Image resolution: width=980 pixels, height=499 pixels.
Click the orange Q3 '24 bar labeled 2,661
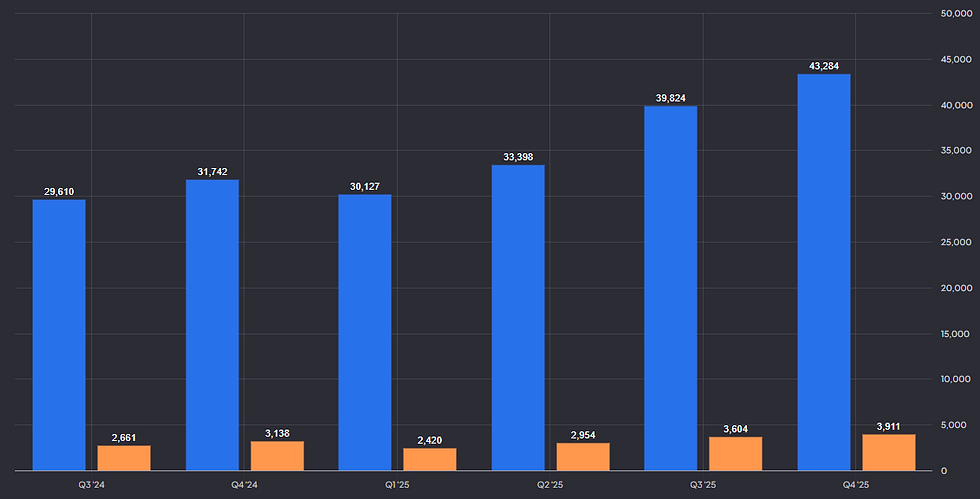tap(124, 458)
